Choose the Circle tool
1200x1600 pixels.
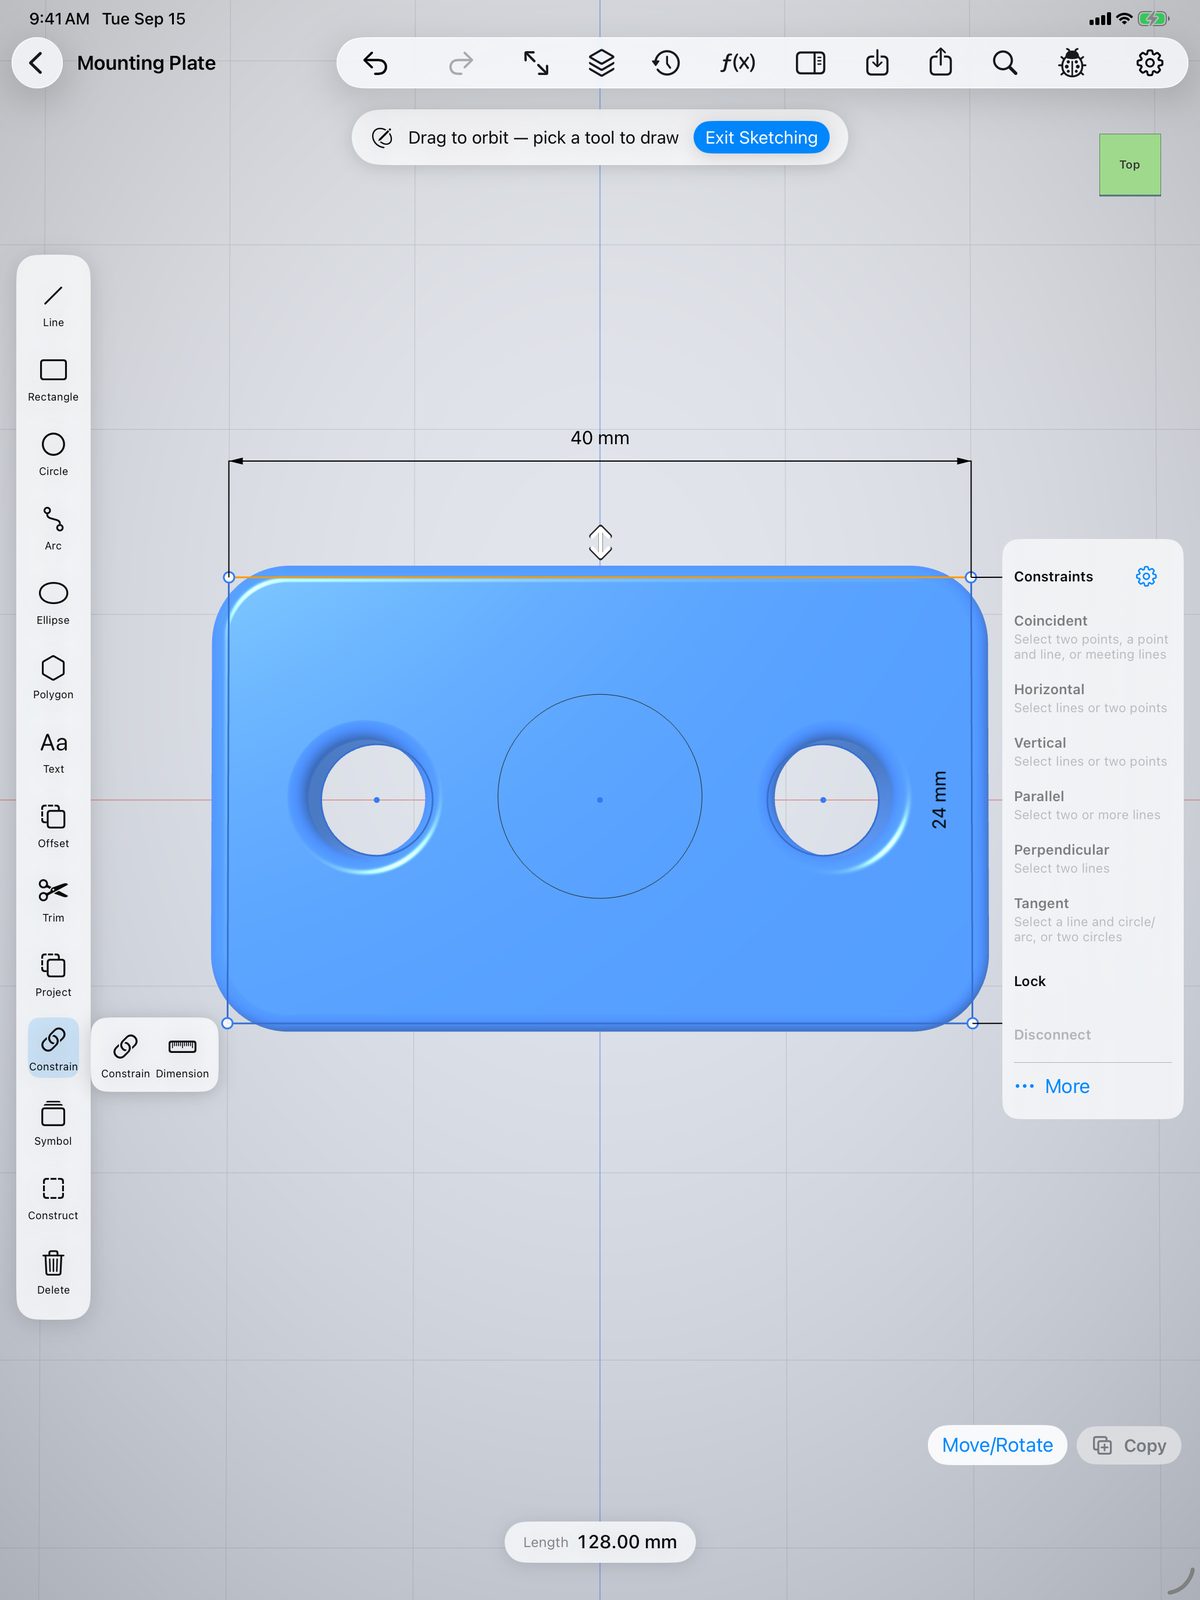[x=53, y=455]
